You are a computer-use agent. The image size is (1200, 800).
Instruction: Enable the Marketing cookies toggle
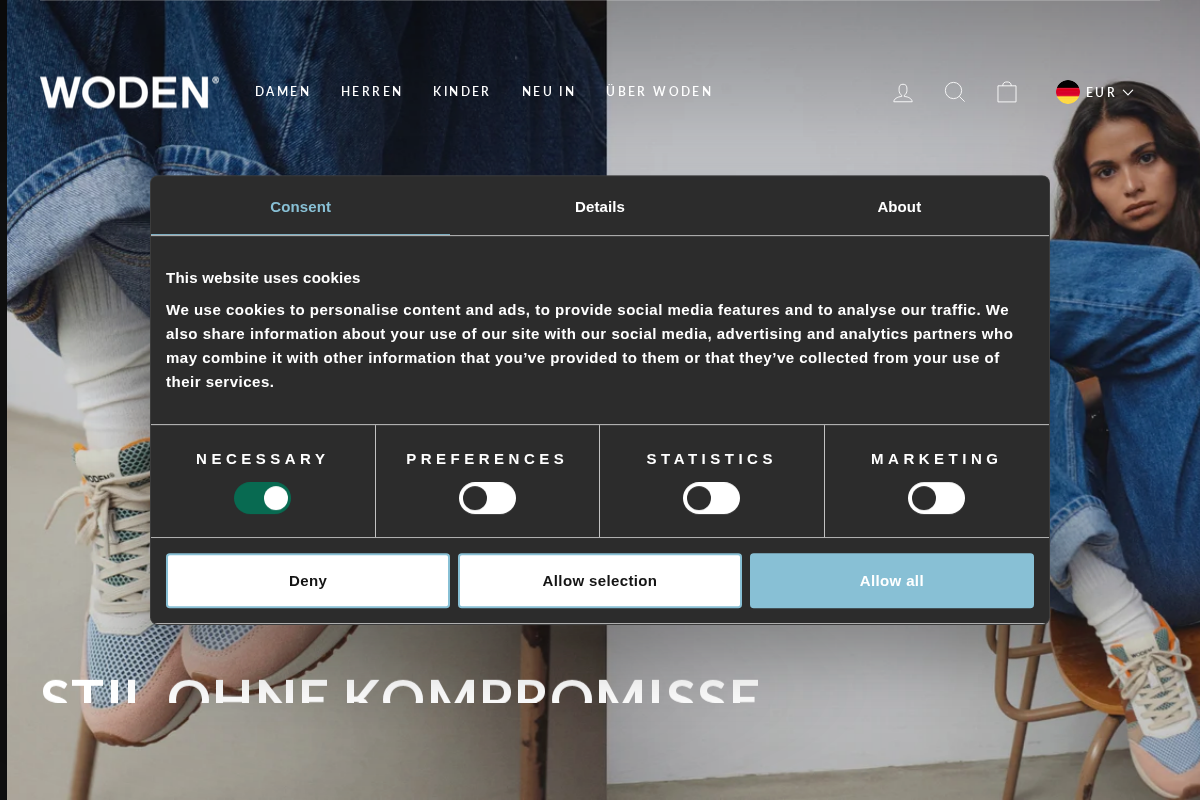coord(936,497)
